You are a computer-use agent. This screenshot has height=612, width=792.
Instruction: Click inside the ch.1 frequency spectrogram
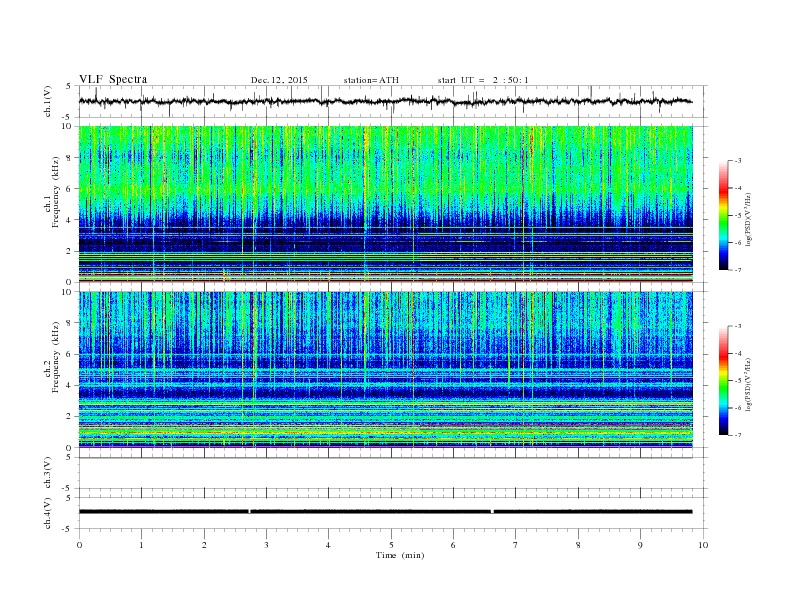(x=386, y=204)
